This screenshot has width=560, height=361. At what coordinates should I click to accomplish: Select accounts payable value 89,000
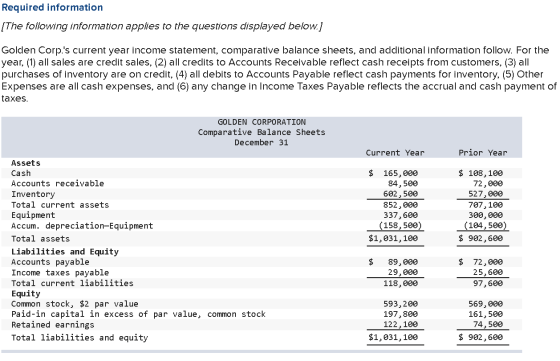click(x=403, y=262)
